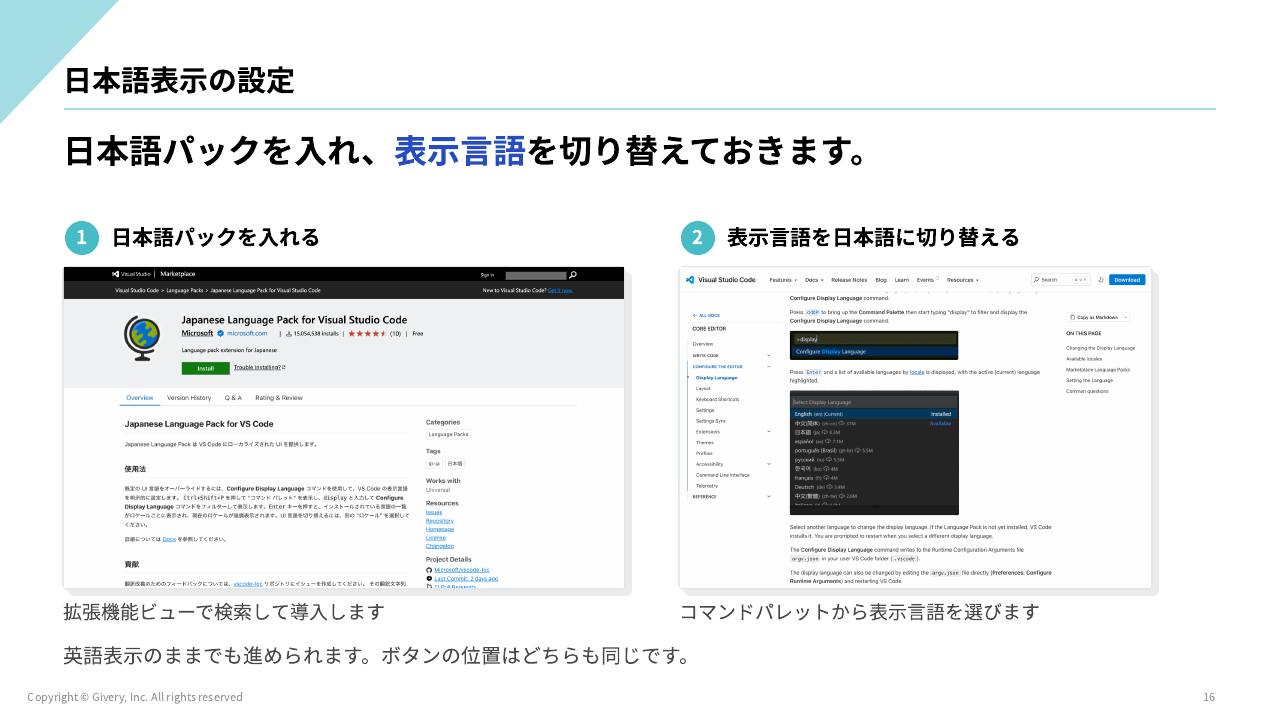The width and height of the screenshot is (1280, 720).
Task: Toggle the docs site theme icon
Action: (x=1101, y=280)
